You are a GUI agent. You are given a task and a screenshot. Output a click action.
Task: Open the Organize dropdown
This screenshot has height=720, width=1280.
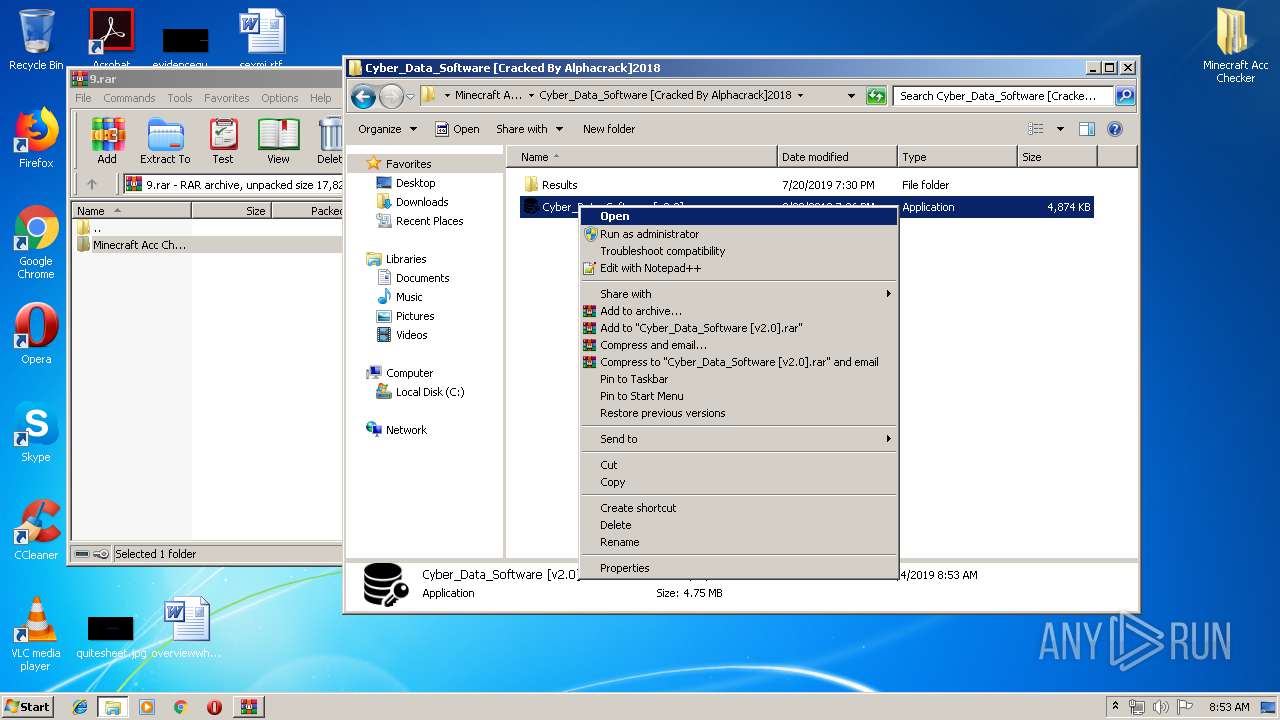[x=387, y=129]
